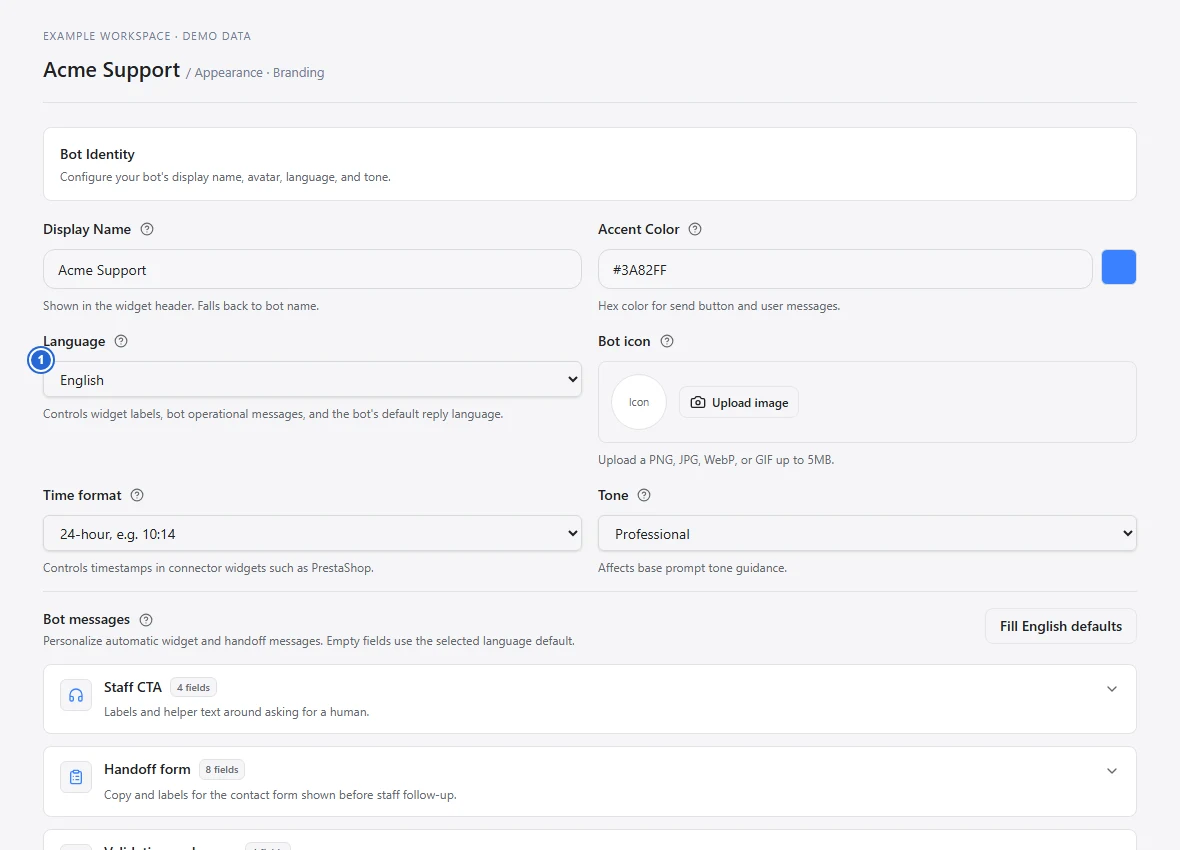Click Fill English defaults button
The height and width of the screenshot is (850, 1180).
coord(1060,626)
